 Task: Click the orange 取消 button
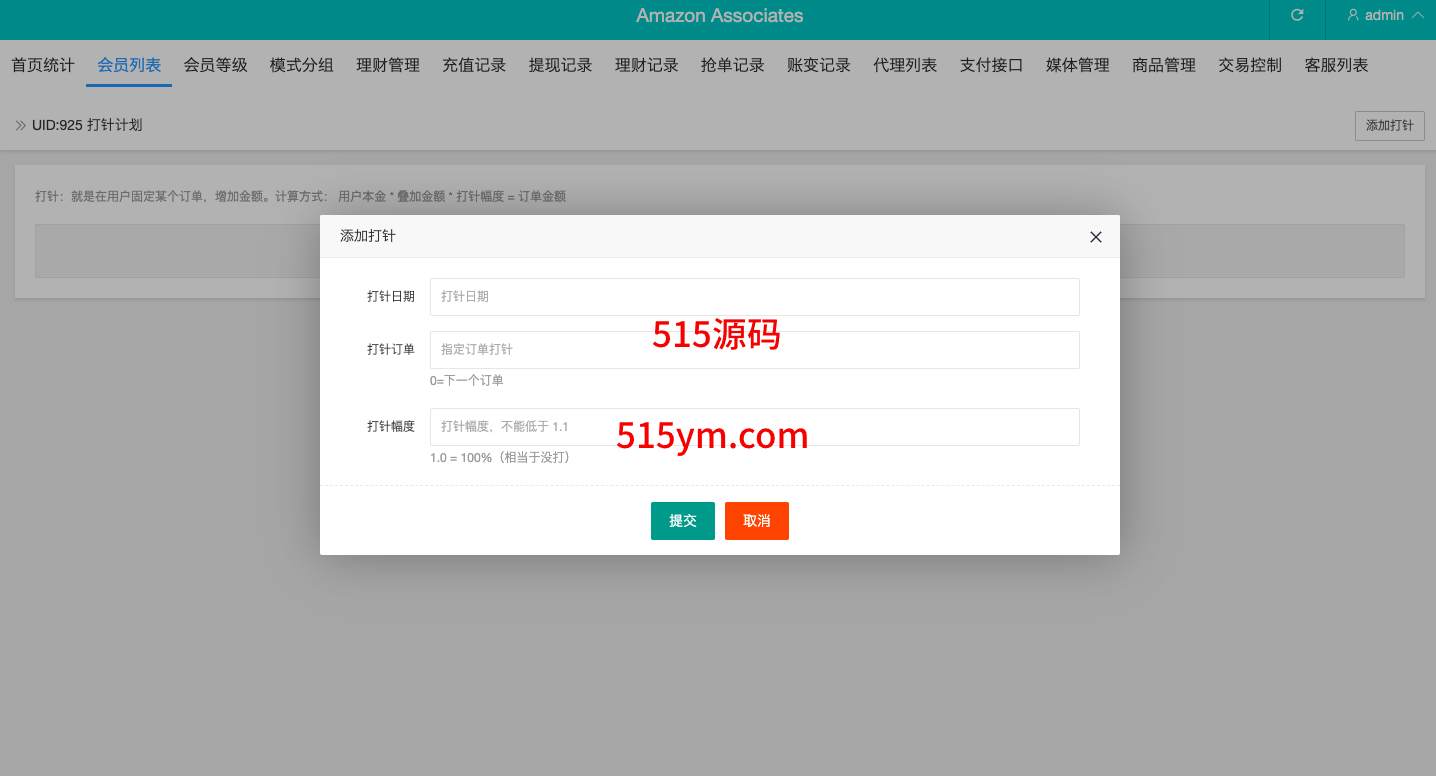coord(756,521)
